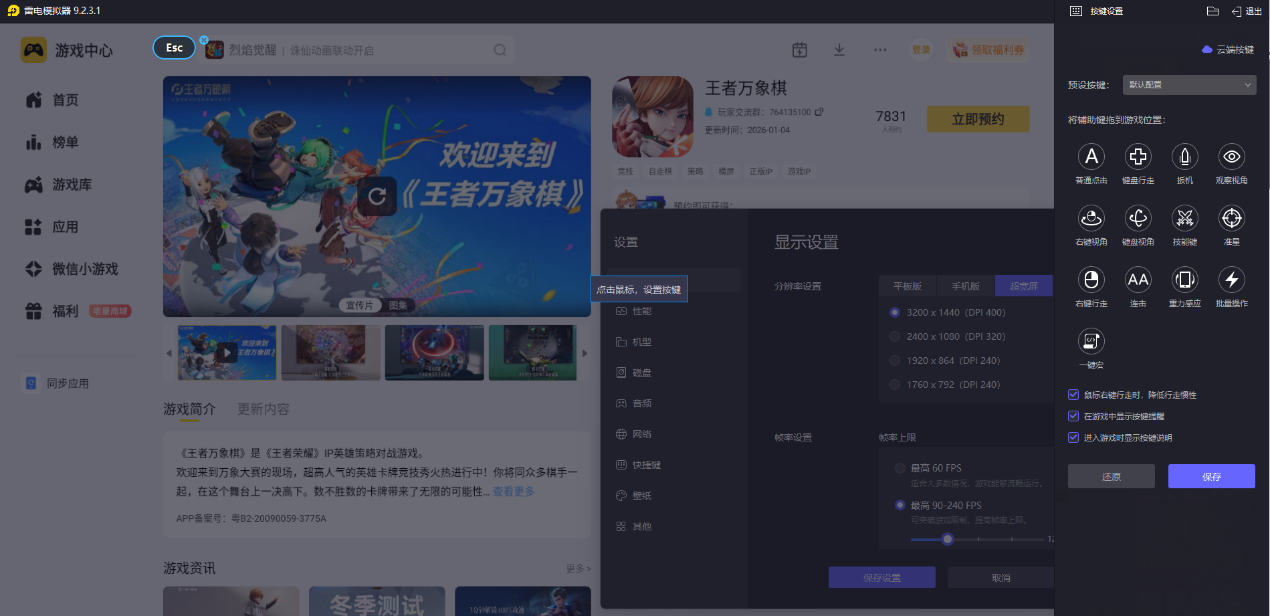Image resolution: width=1270 pixels, height=616 pixels.
Task: Open 同步应用 in sidebar
Action: click(57, 383)
